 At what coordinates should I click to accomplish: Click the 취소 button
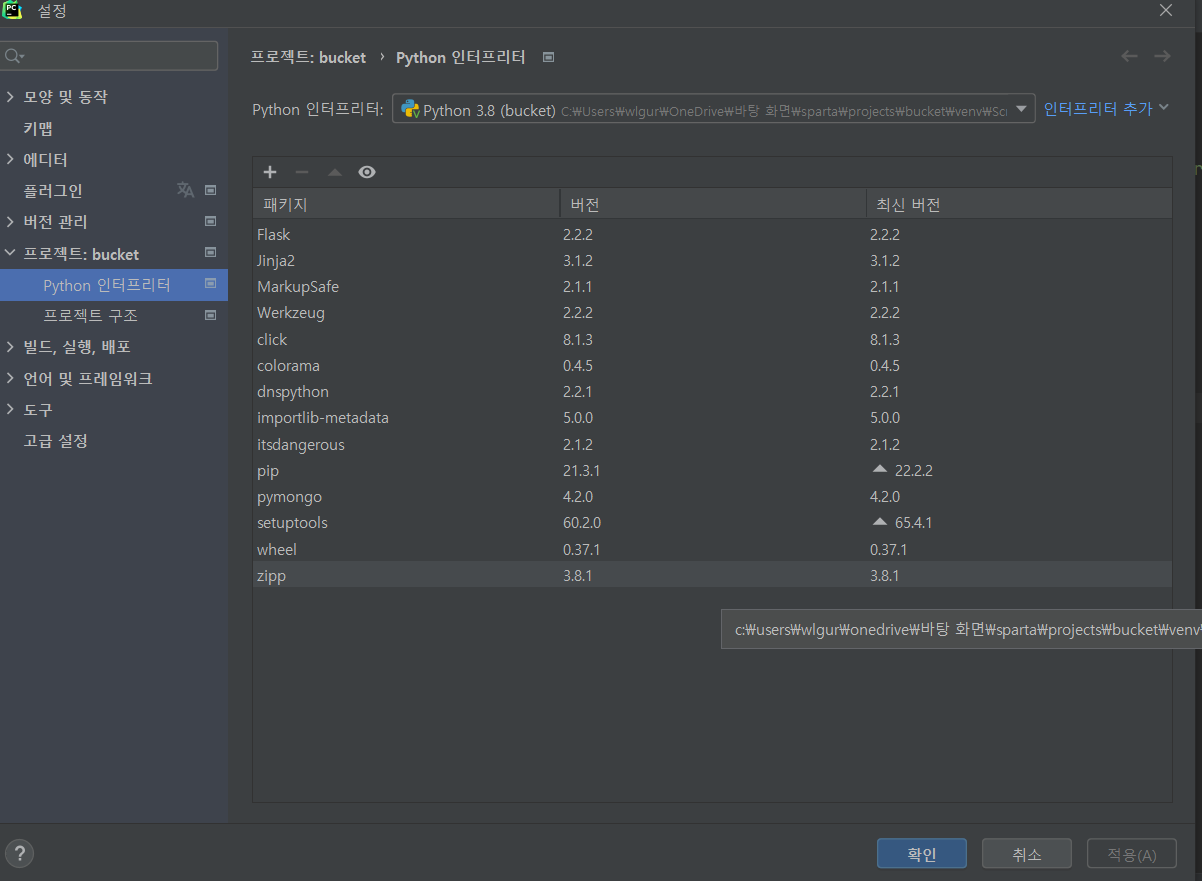pos(1027,854)
